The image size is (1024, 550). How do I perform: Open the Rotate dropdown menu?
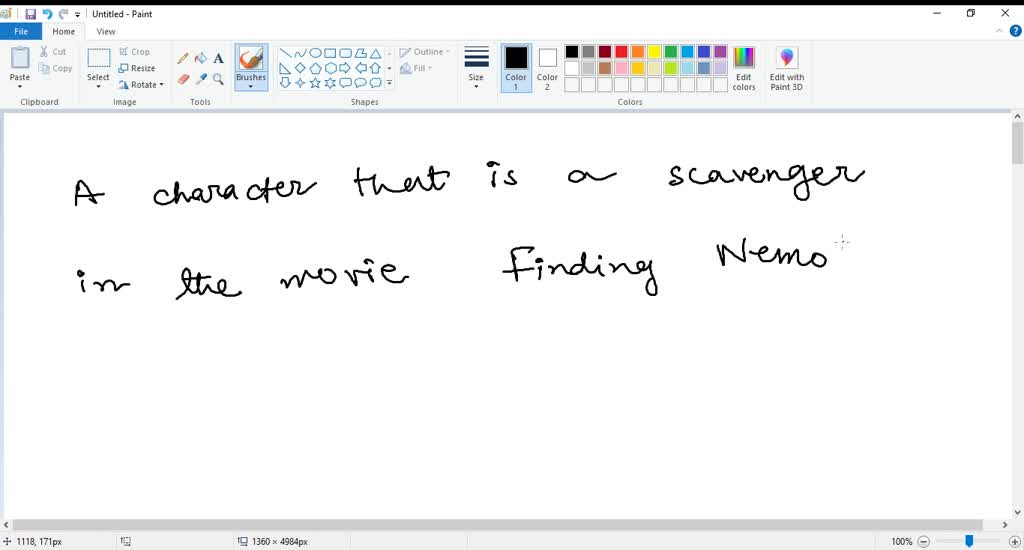pos(142,85)
